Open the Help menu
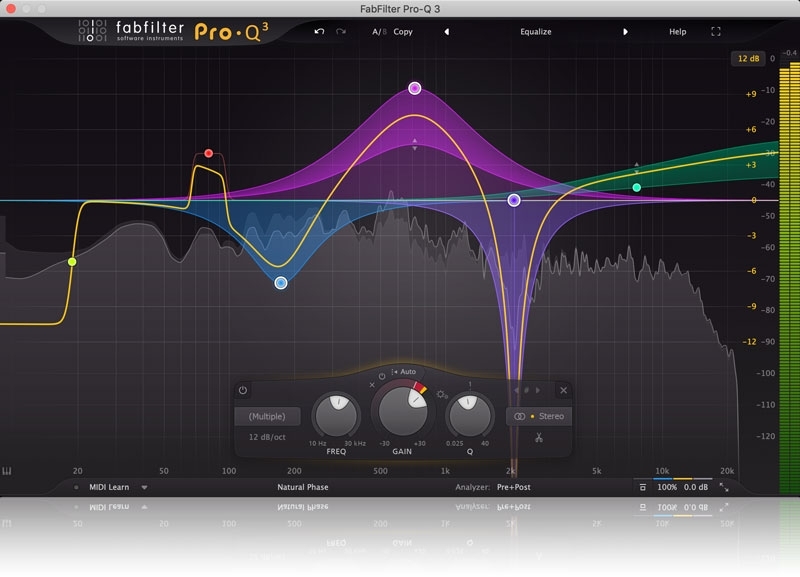The width and height of the screenshot is (800, 577). pos(678,32)
